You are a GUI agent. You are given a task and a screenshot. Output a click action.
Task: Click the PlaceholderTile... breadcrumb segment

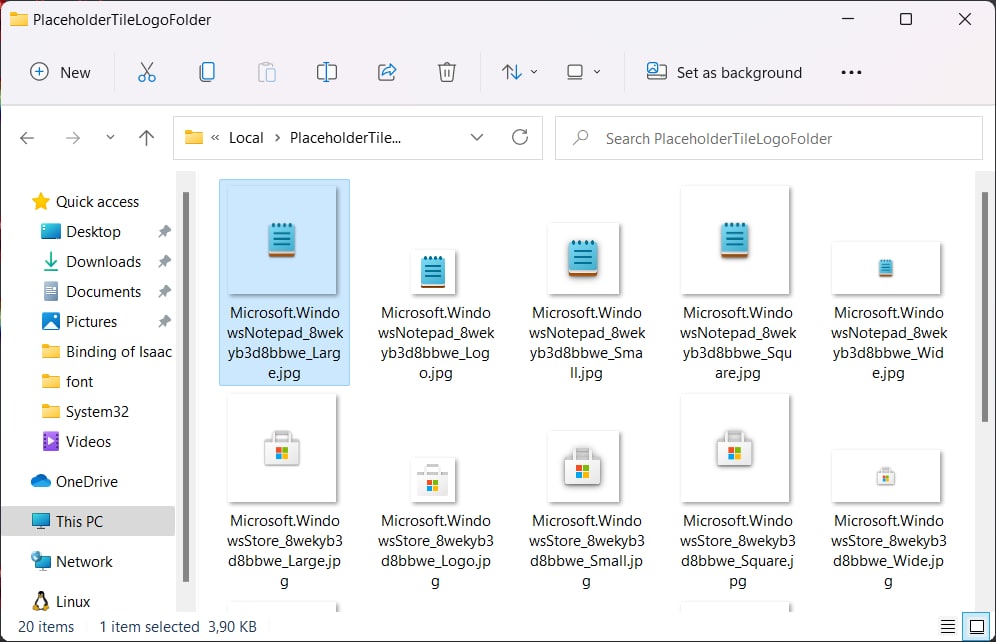pos(346,138)
